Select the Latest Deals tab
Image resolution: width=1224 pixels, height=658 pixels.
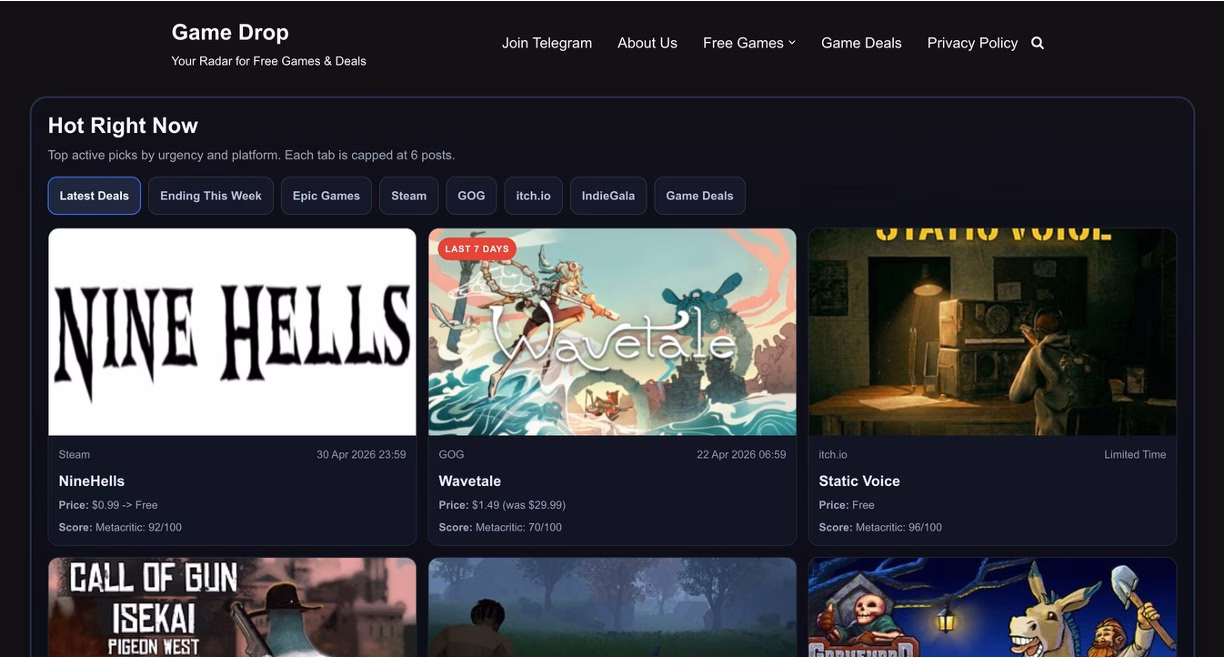pos(94,196)
